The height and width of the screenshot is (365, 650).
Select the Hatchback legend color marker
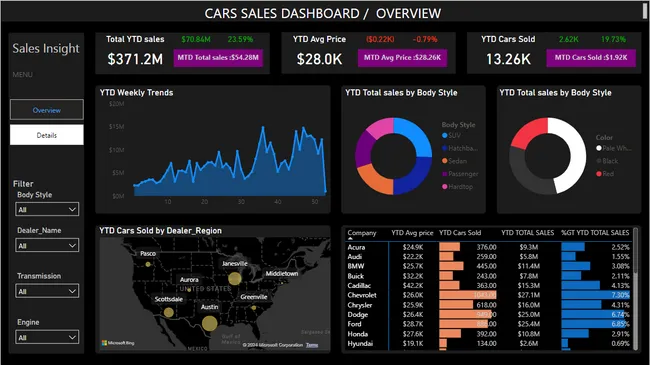click(x=445, y=148)
